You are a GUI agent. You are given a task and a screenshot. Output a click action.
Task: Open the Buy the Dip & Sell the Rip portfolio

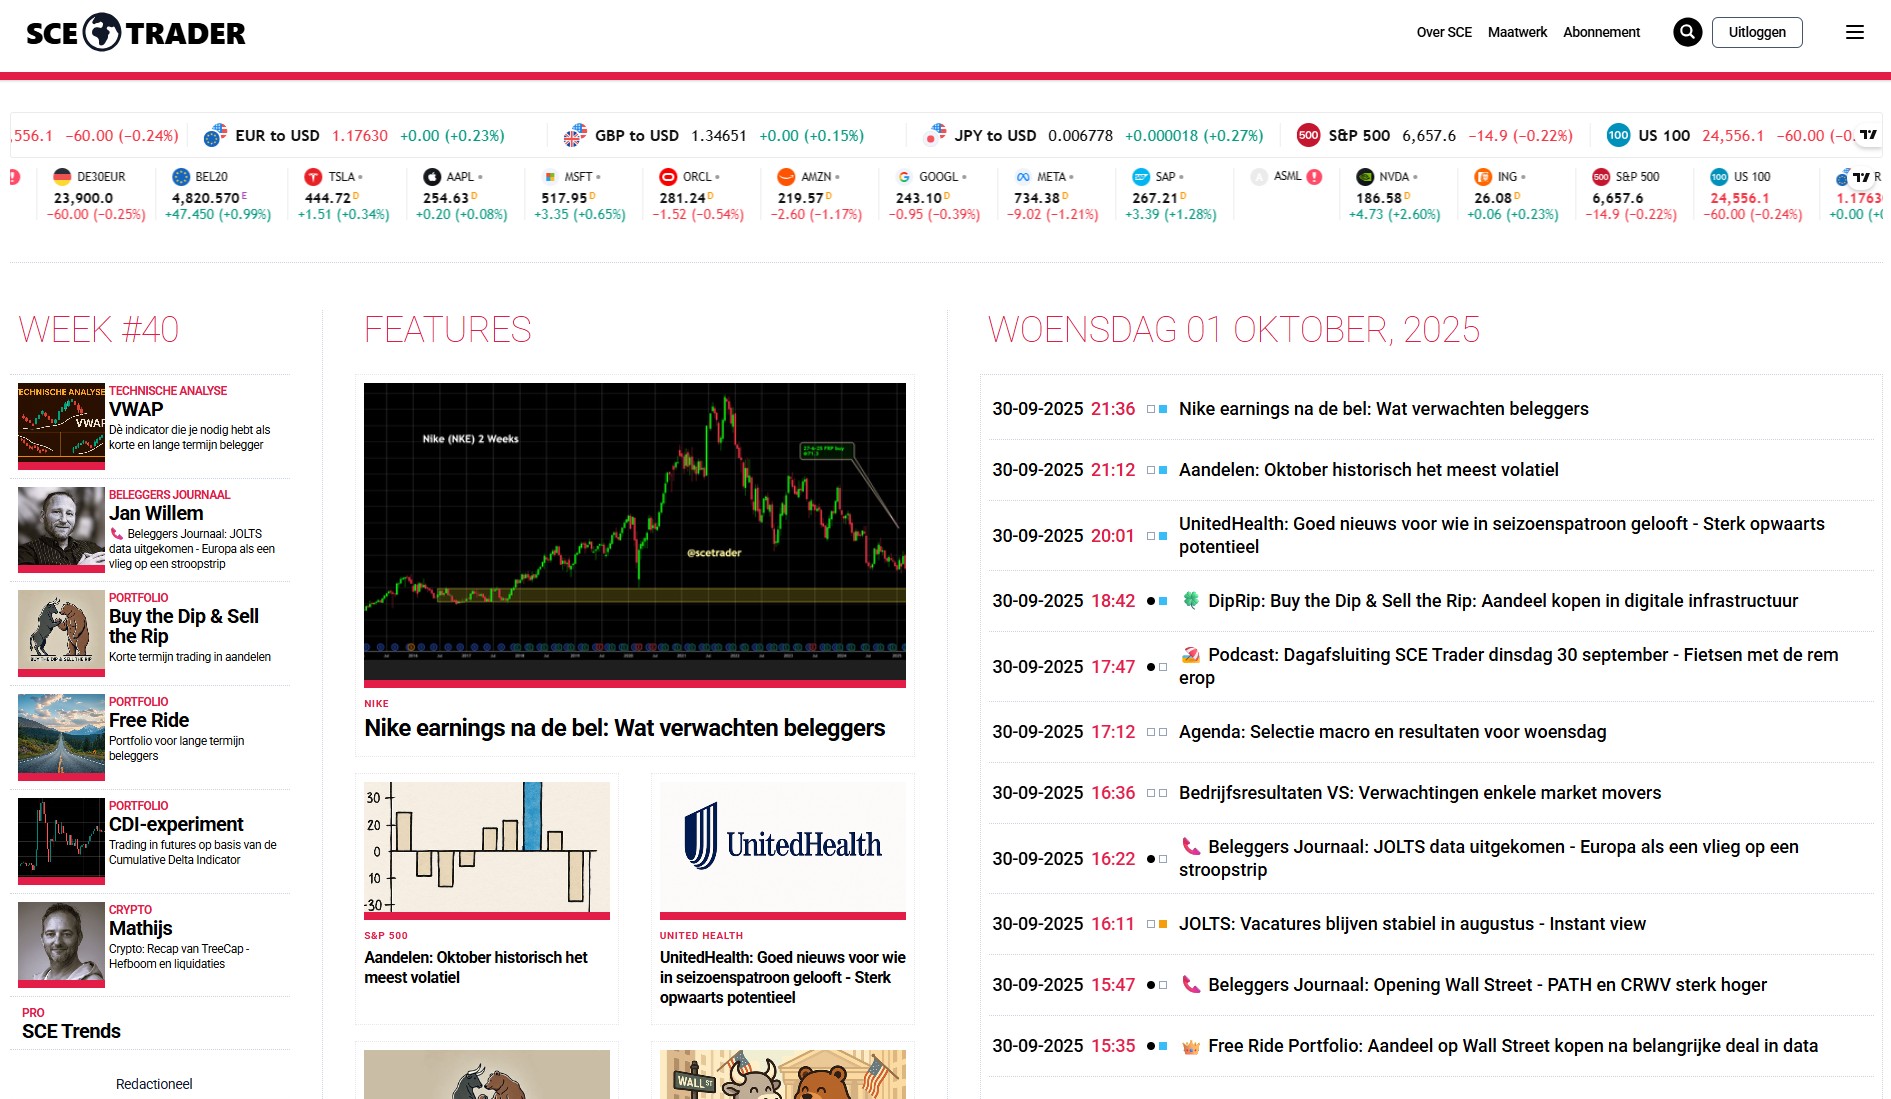[x=184, y=626]
